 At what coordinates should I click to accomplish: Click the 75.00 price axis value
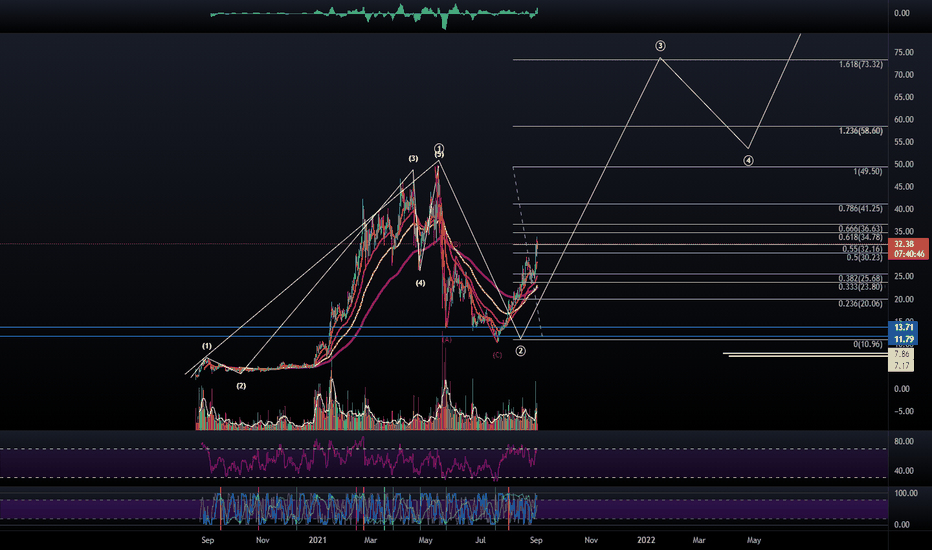[903, 52]
